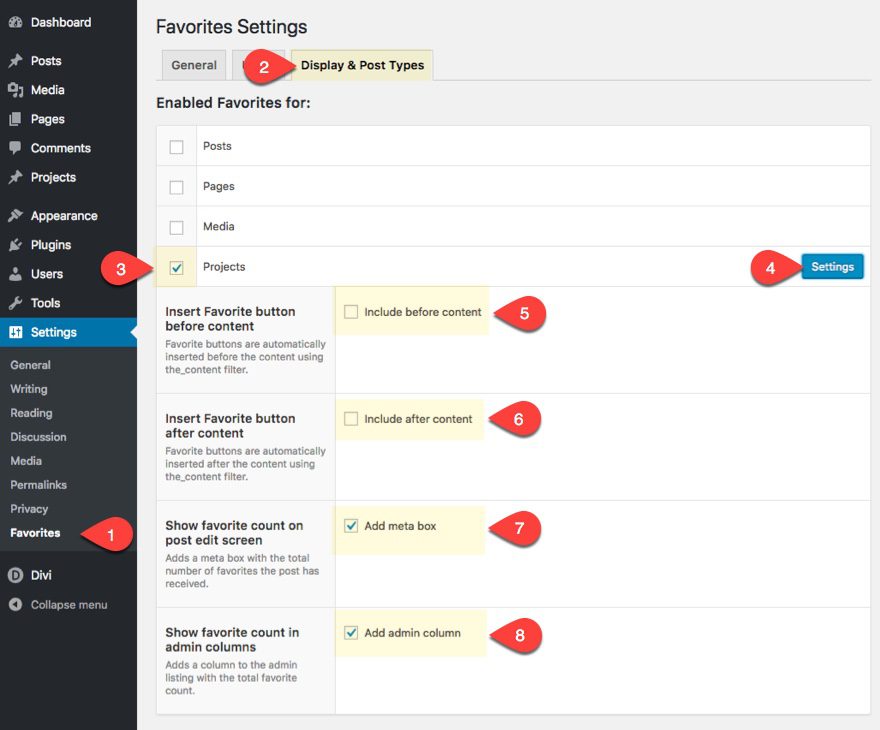The width and height of the screenshot is (880, 730).
Task: Click the blue Projects Settings button
Action: (832, 267)
